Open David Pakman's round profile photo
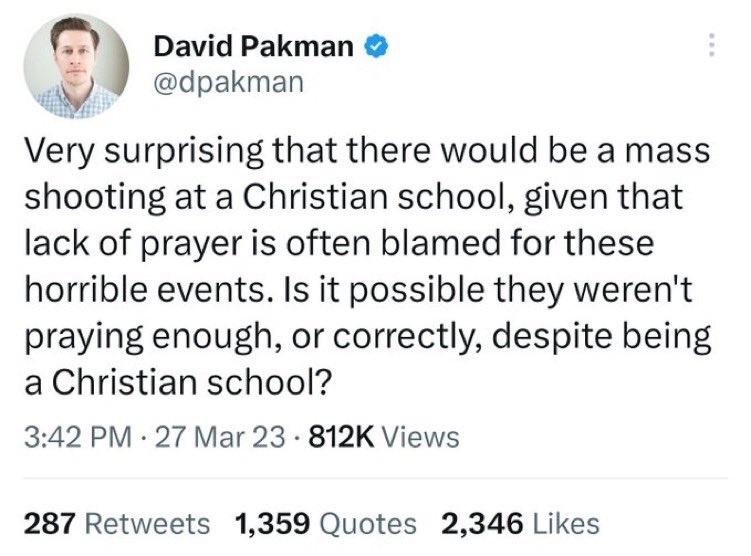Viewport: 751px width, 556px height. click(76, 66)
